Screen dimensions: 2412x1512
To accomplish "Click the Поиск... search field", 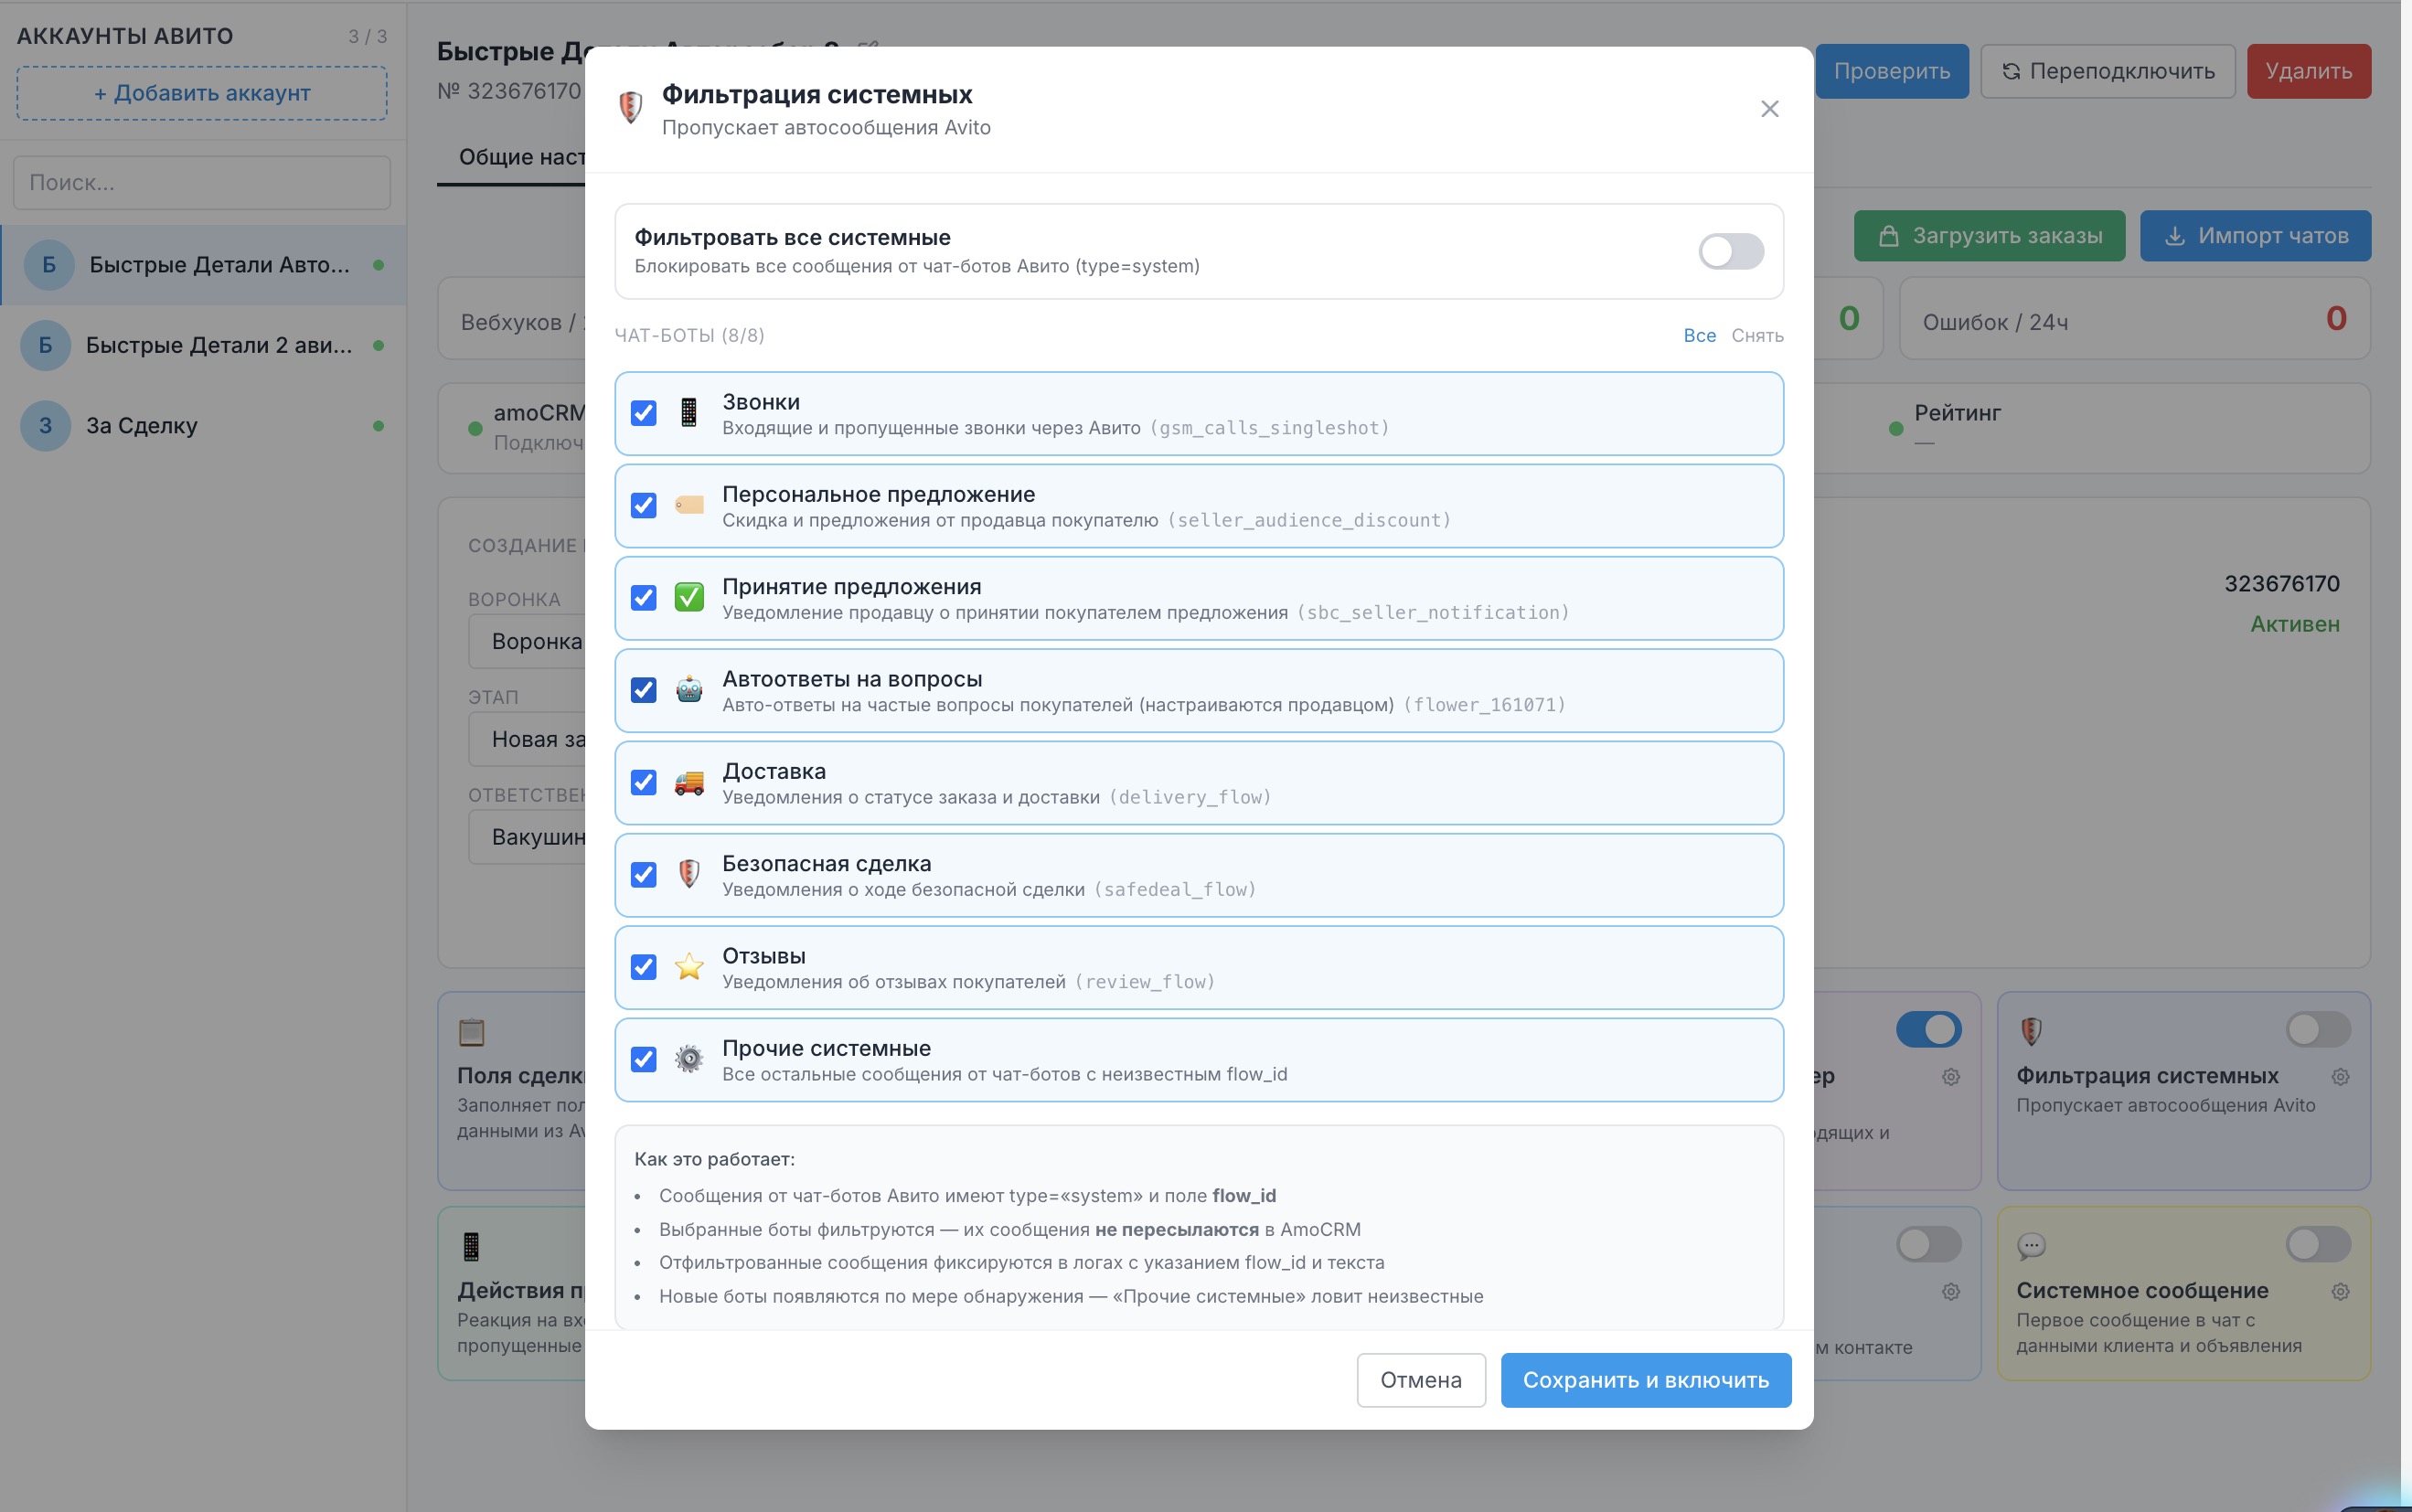I will pos(202,183).
